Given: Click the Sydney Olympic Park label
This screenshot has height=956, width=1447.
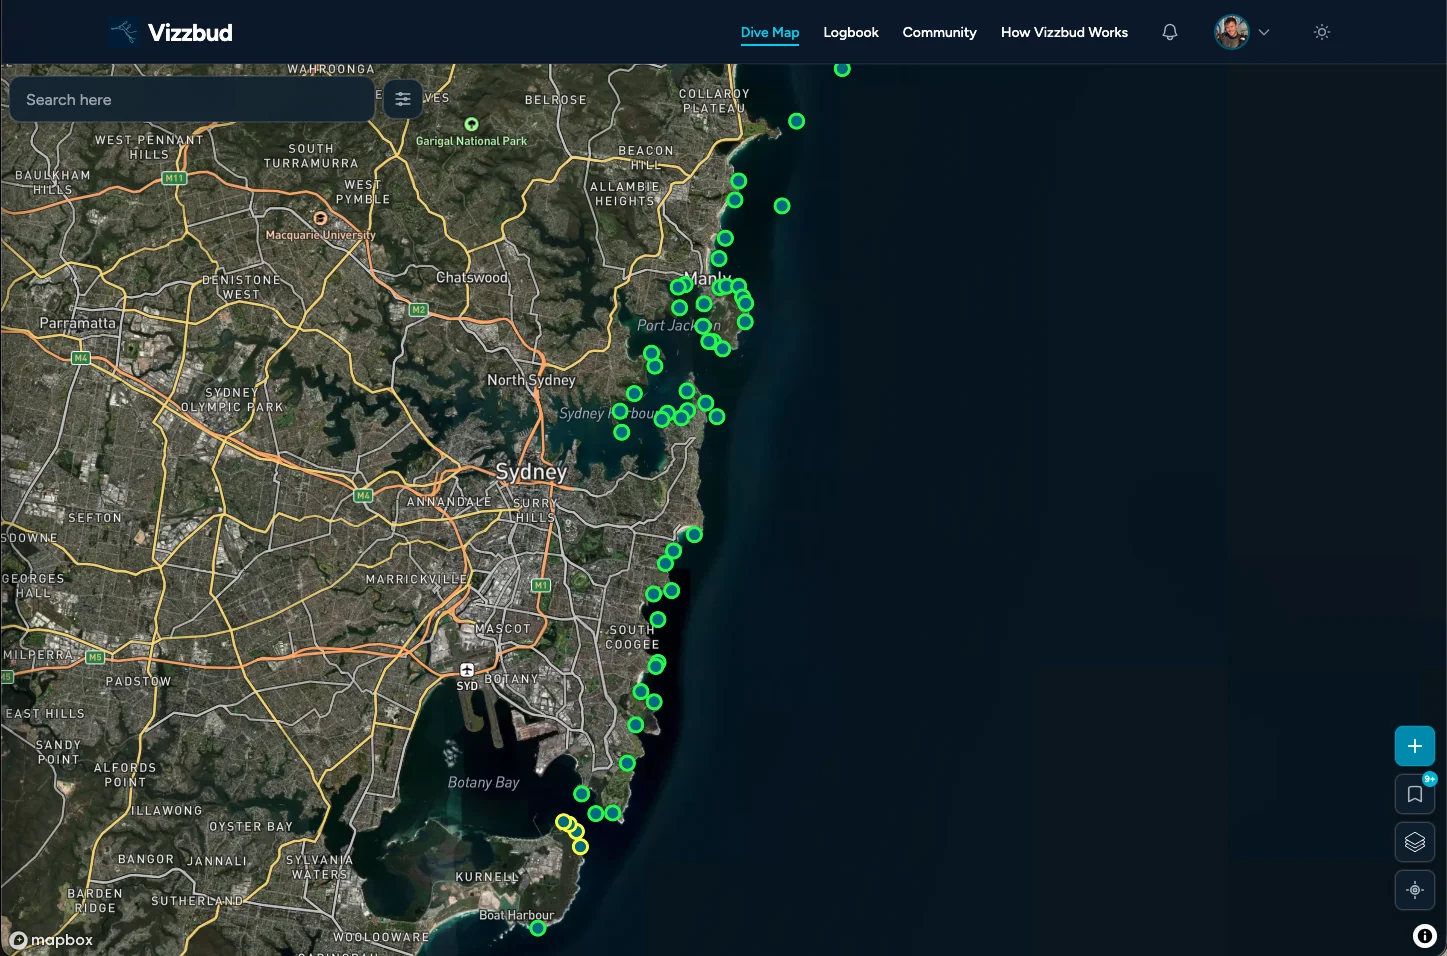Looking at the screenshot, I should tap(232, 400).
